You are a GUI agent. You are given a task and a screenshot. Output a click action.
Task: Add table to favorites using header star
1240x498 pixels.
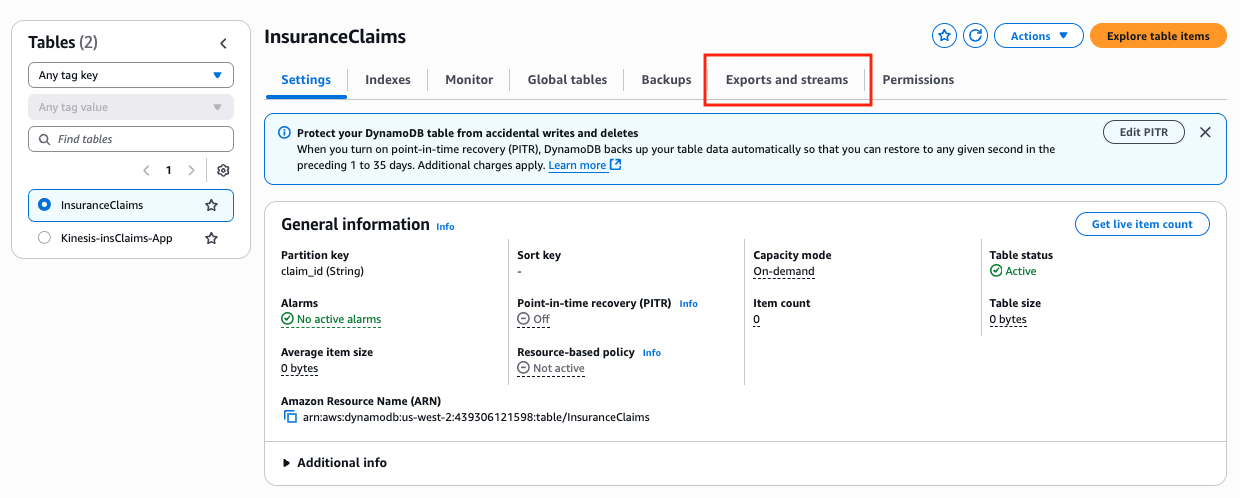pyautogui.click(x=944, y=36)
